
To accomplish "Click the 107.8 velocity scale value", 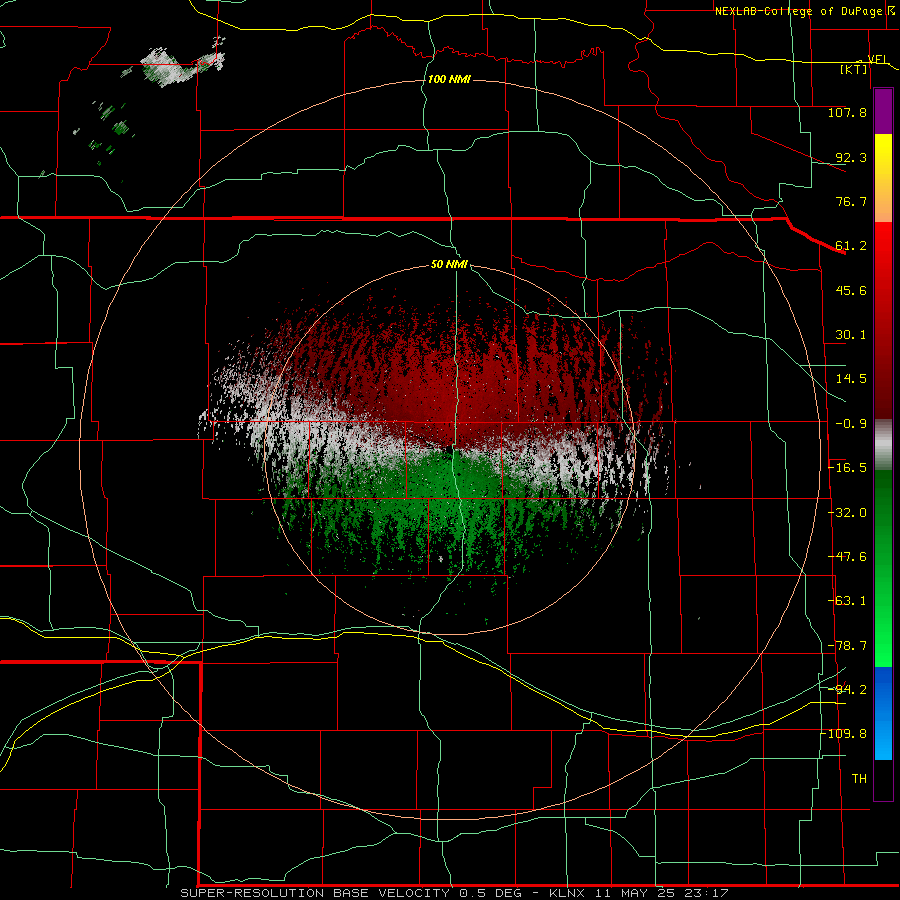I will tap(847, 112).
